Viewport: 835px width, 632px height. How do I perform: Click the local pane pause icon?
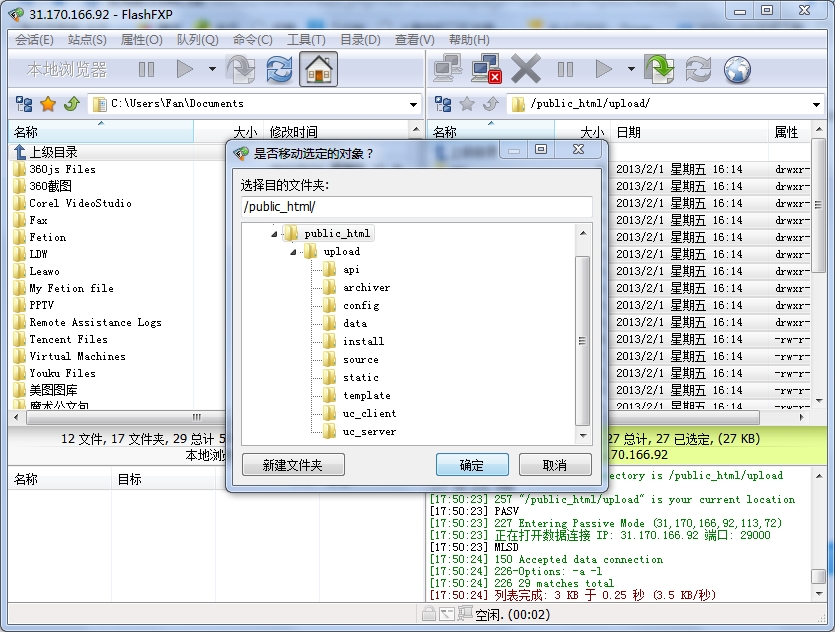pyautogui.click(x=147, y=69)
